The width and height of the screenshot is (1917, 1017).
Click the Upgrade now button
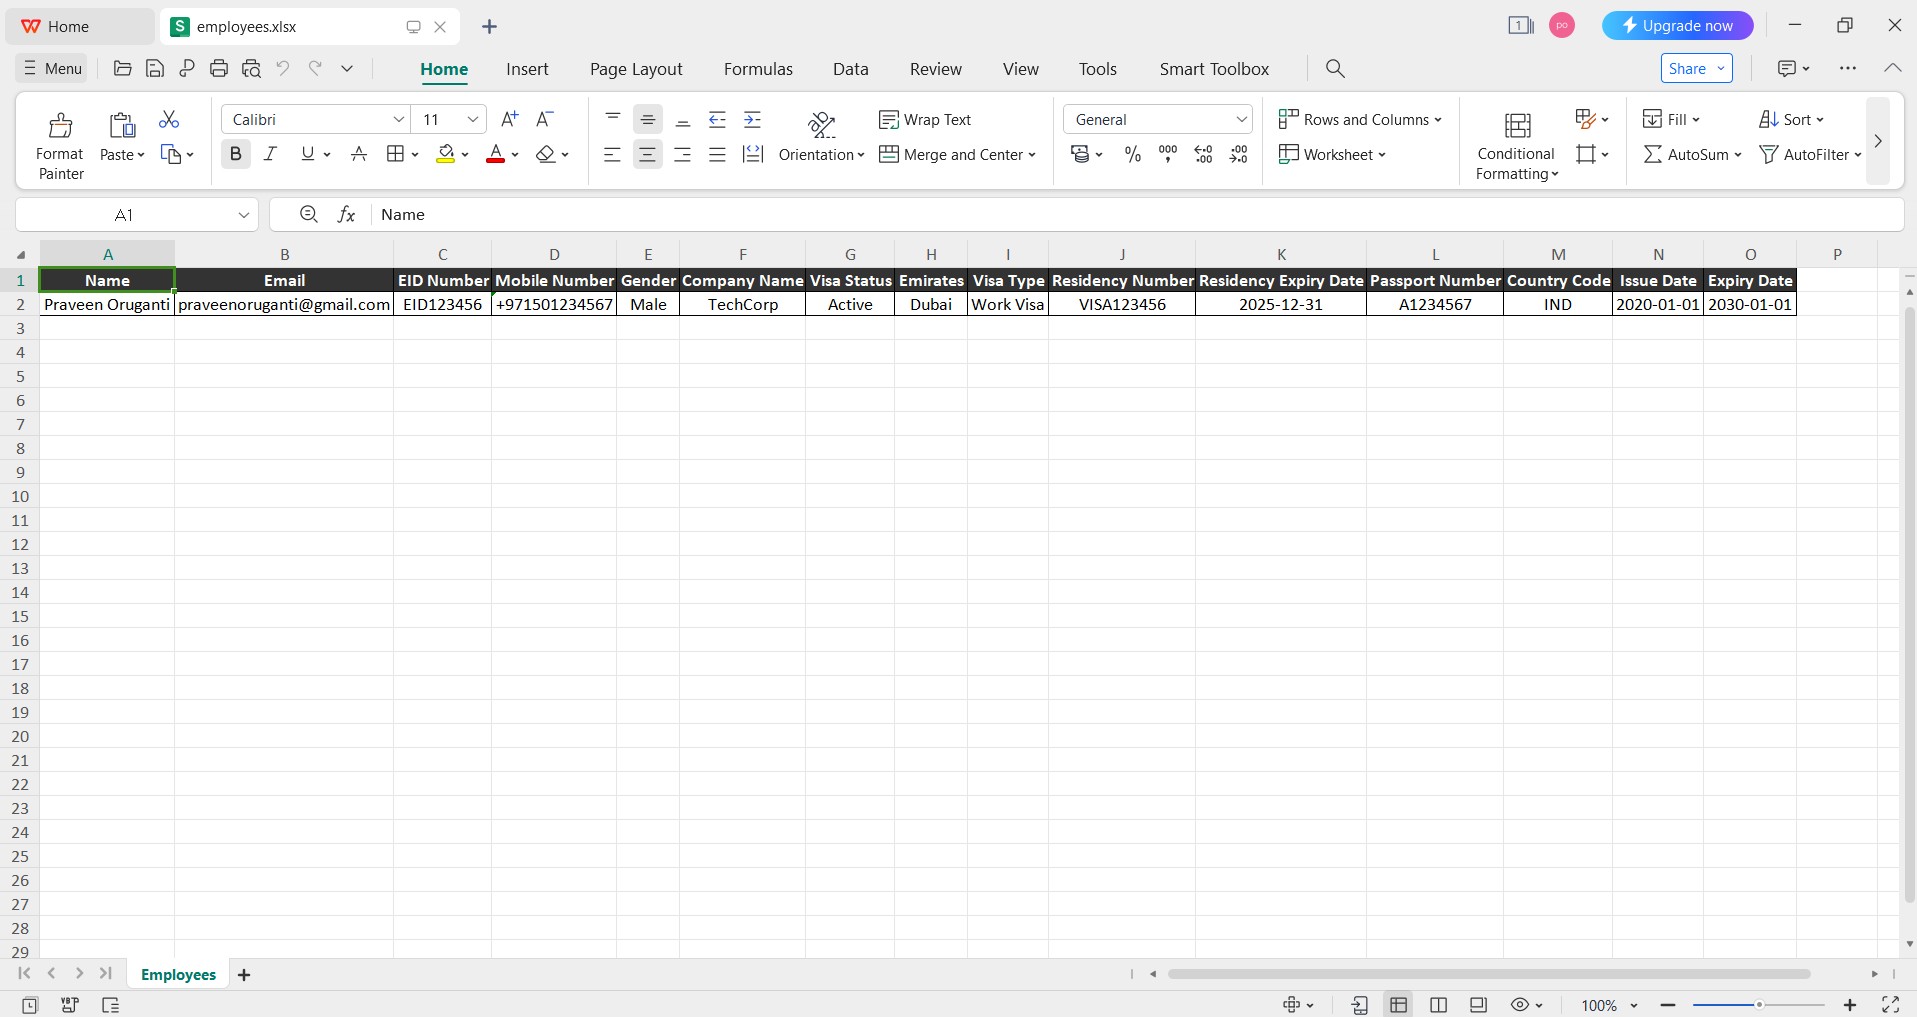click(1677, 26)
